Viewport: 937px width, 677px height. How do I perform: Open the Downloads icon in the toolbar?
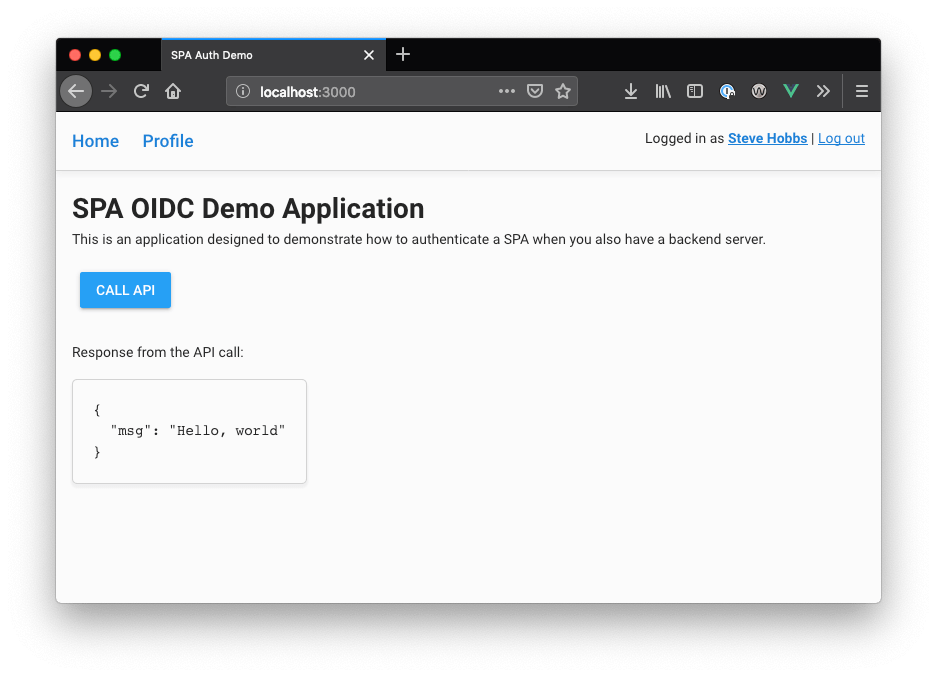coord(631,91)
